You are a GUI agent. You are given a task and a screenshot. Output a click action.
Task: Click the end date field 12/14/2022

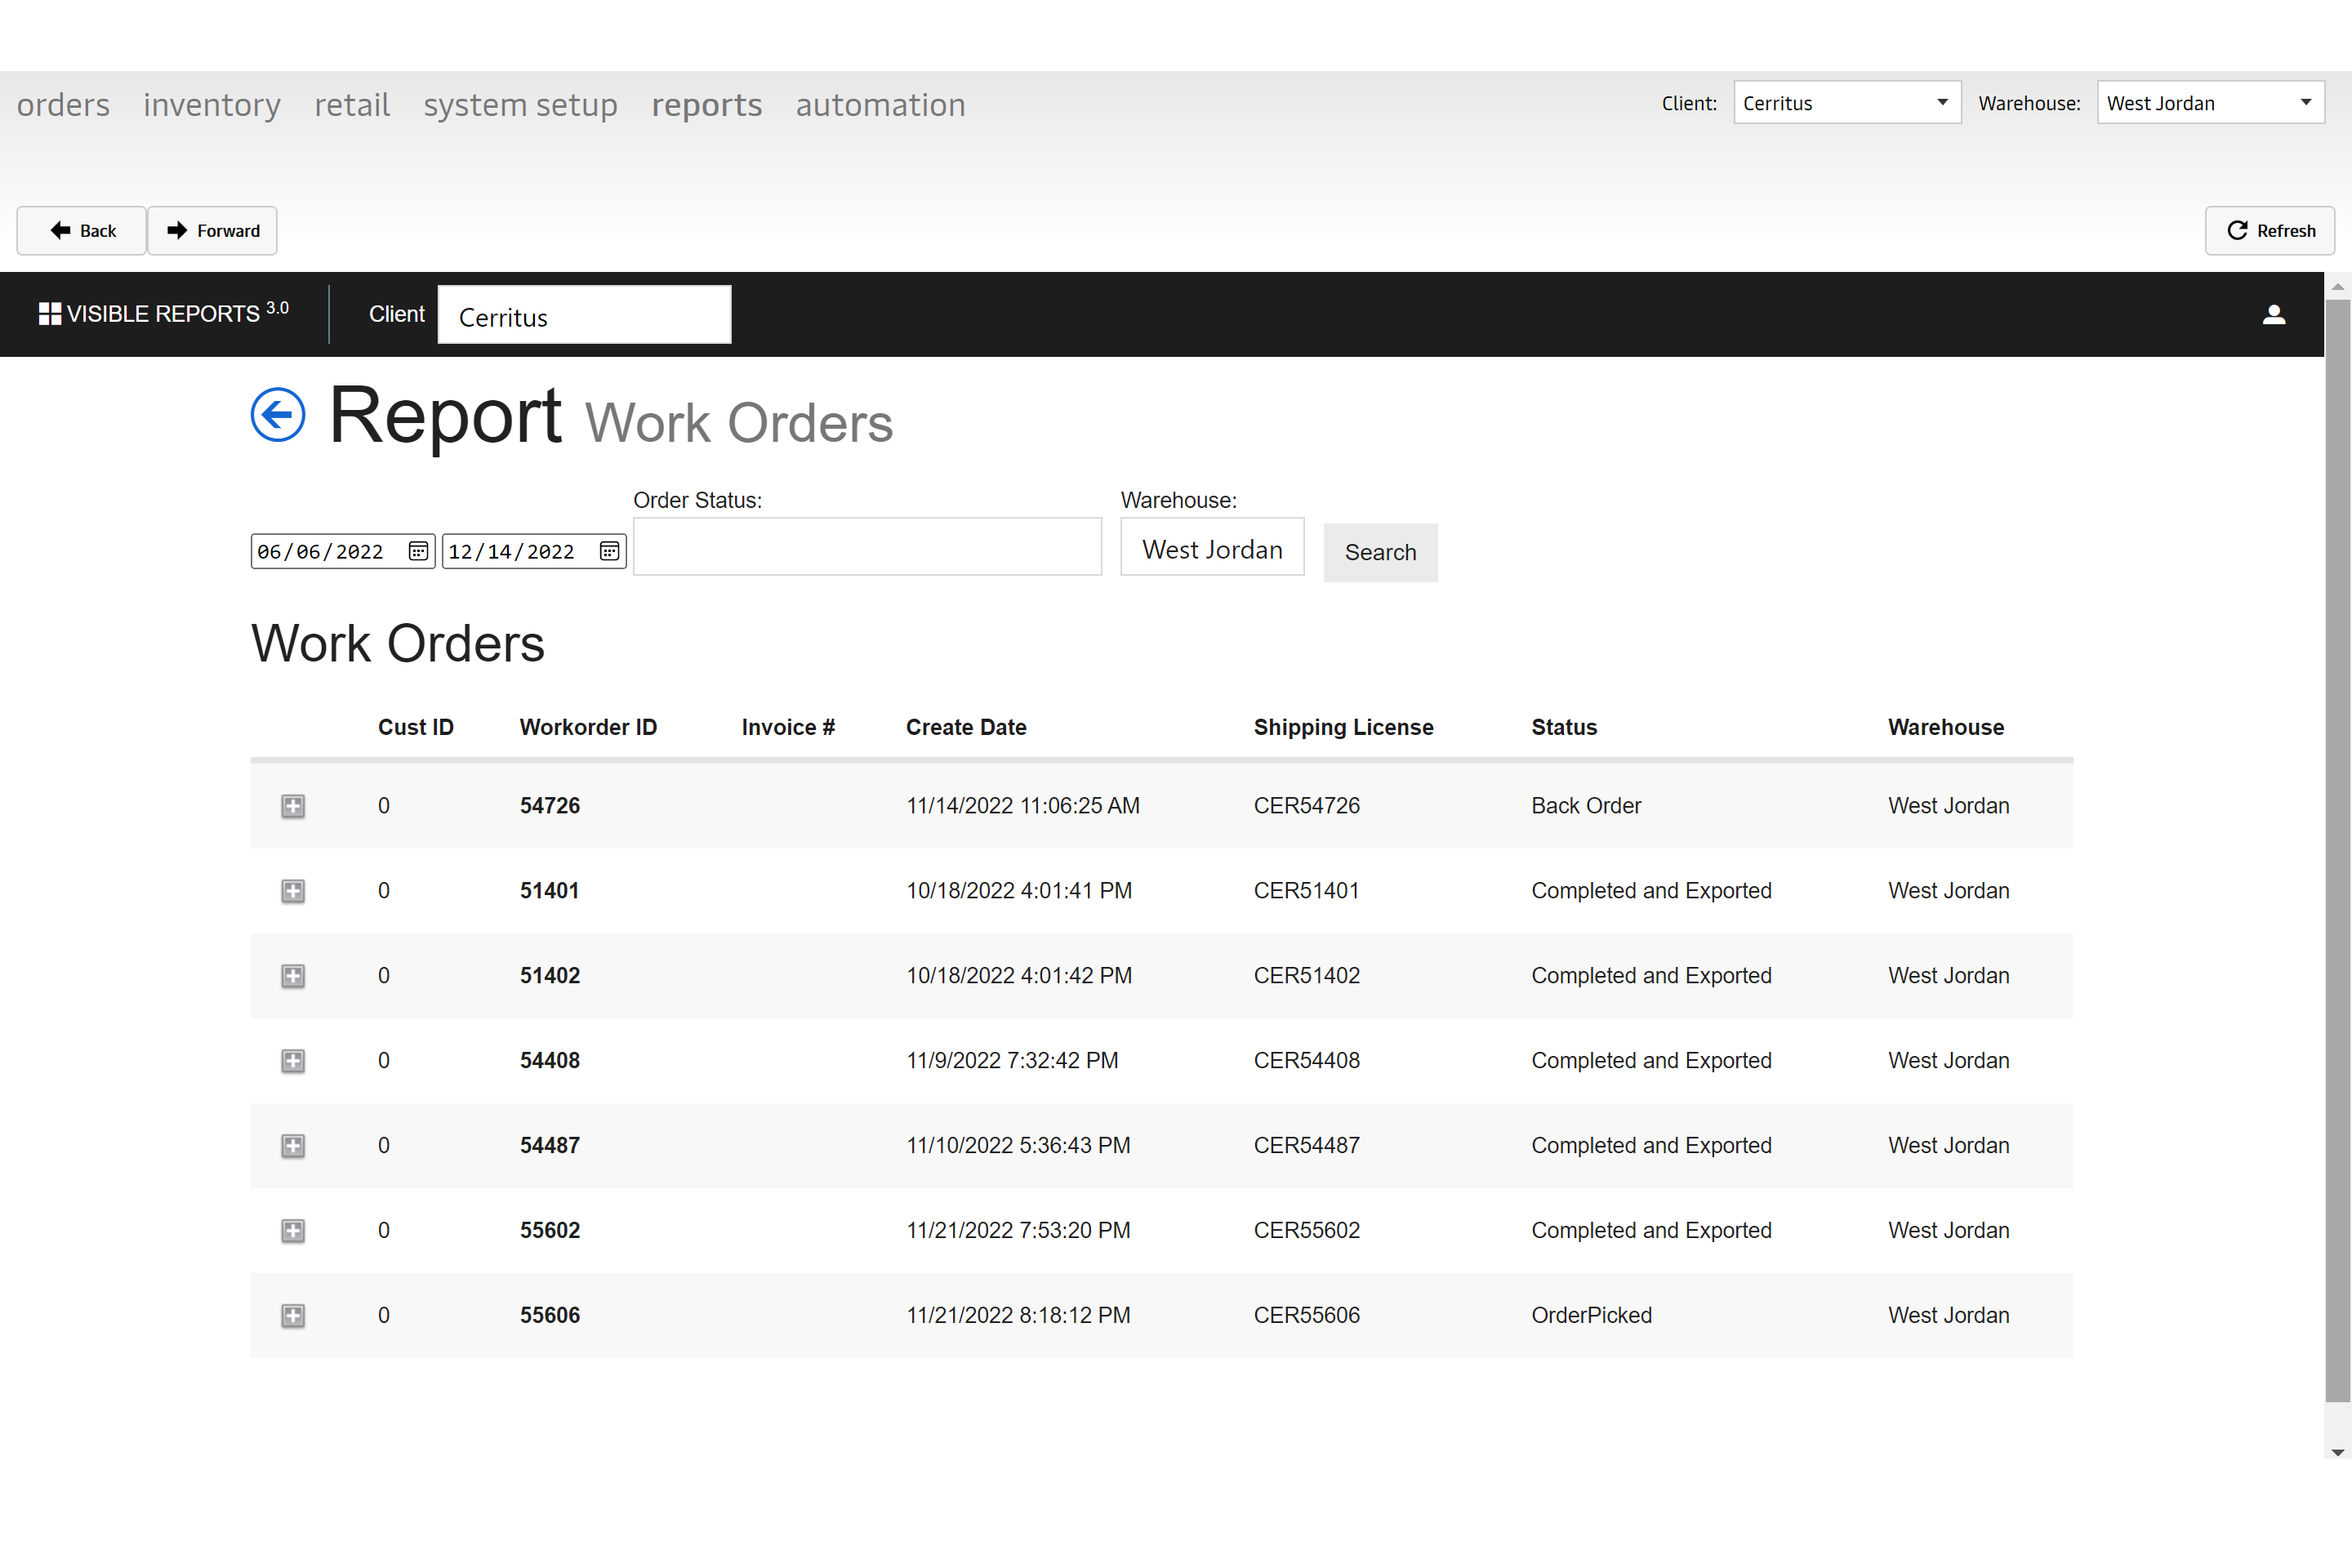coord(534,551)
